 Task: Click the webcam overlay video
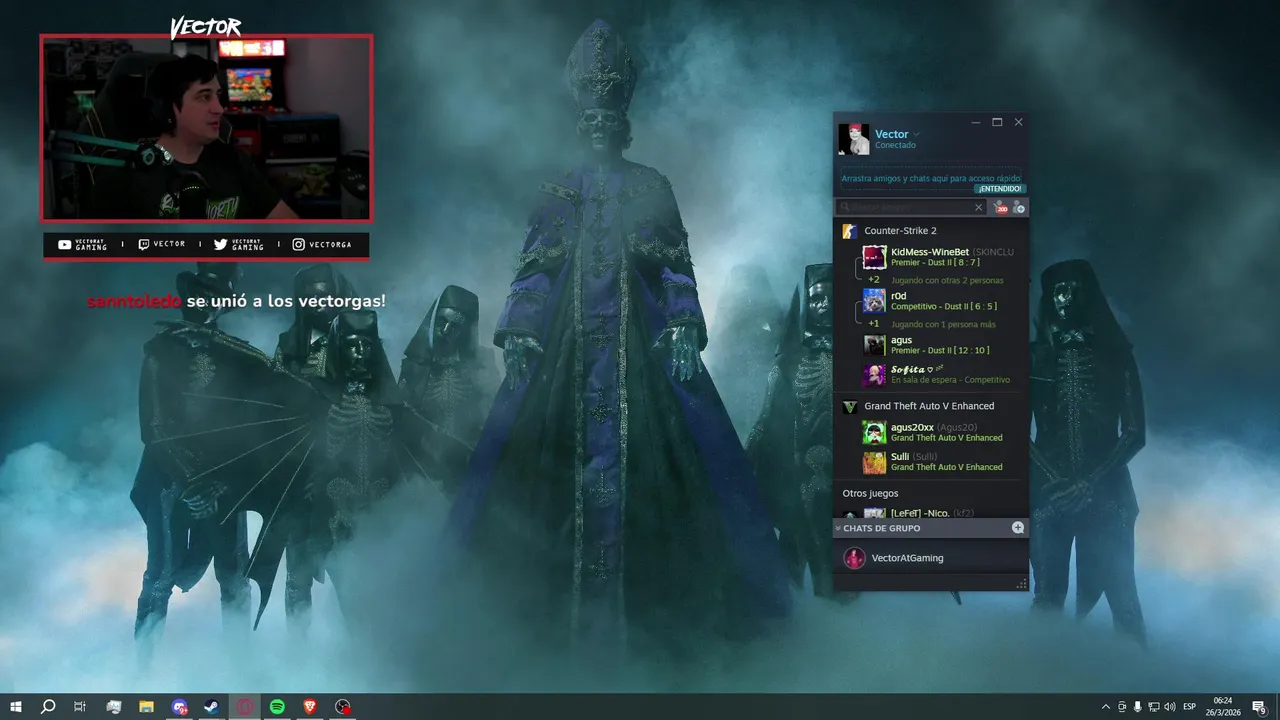pyautogui.click(x=206, y=128)
